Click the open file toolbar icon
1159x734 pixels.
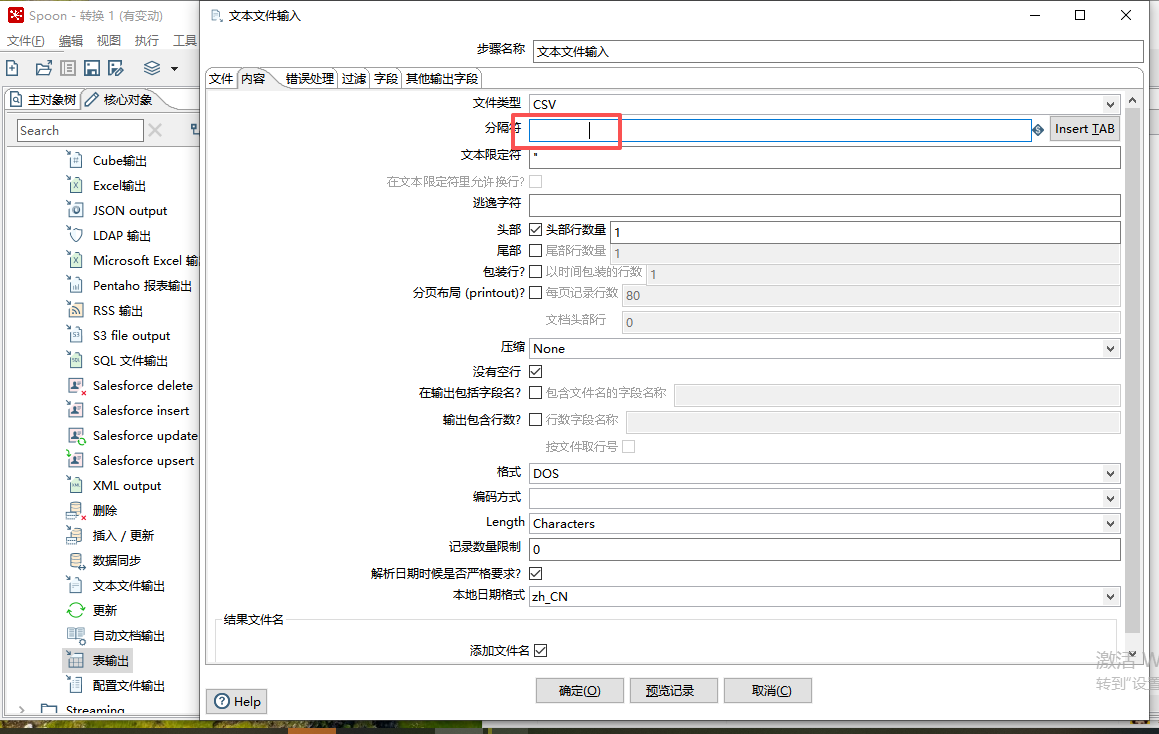point(44,68)
